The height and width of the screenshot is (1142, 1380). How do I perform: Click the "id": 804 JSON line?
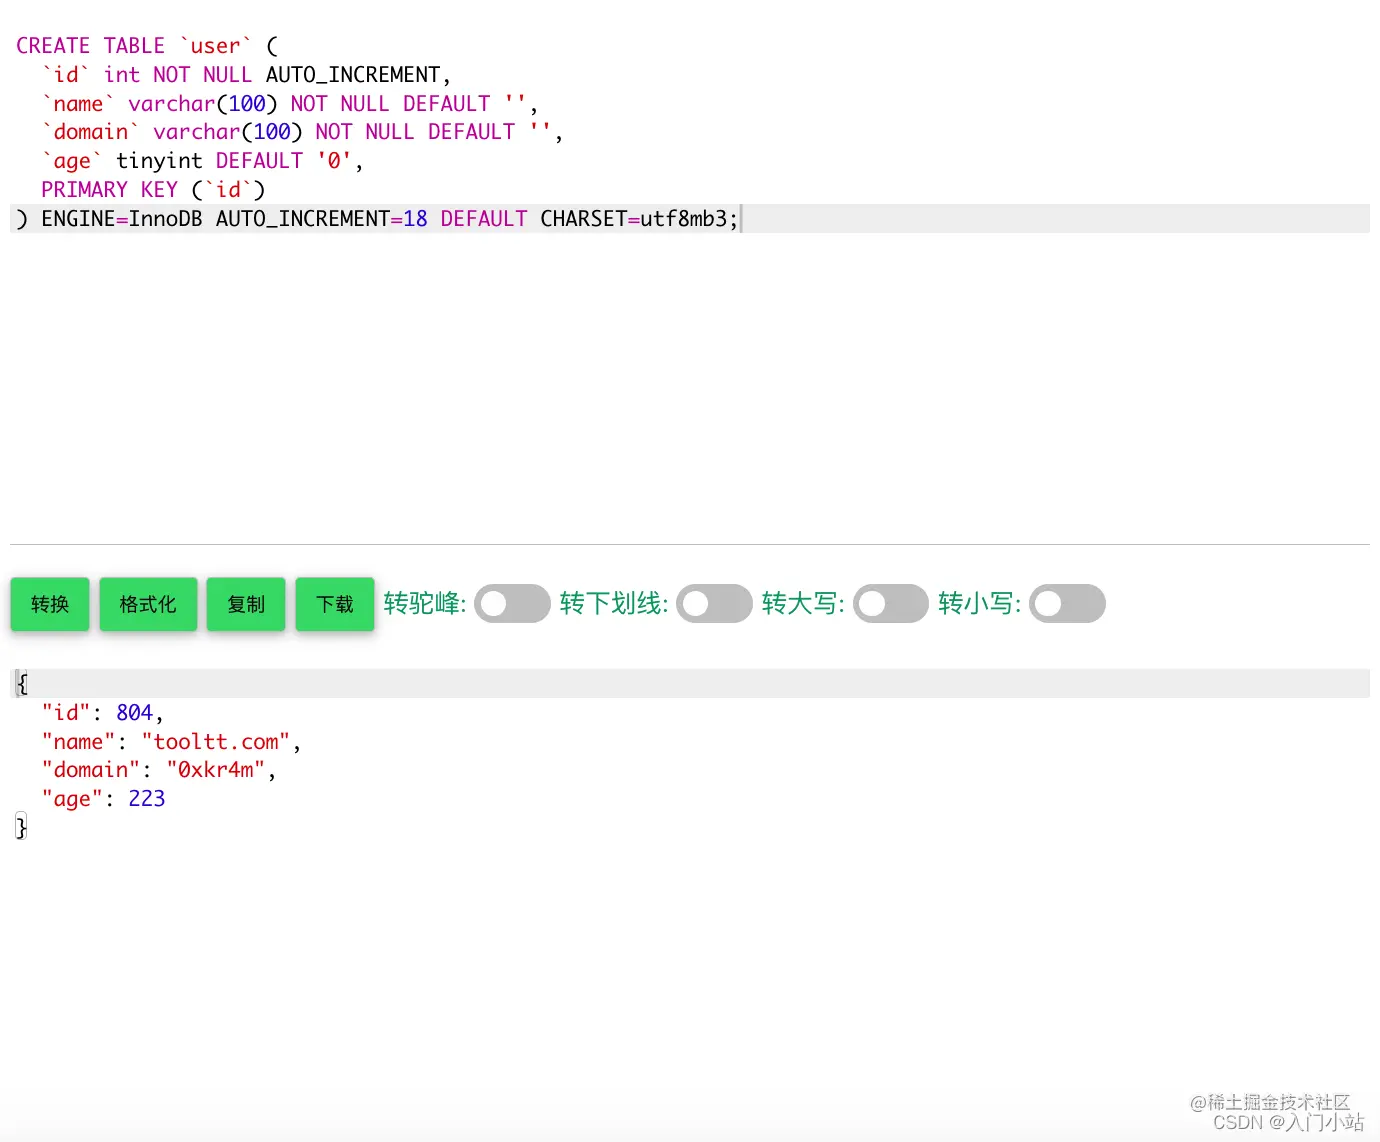click(102, 713)
